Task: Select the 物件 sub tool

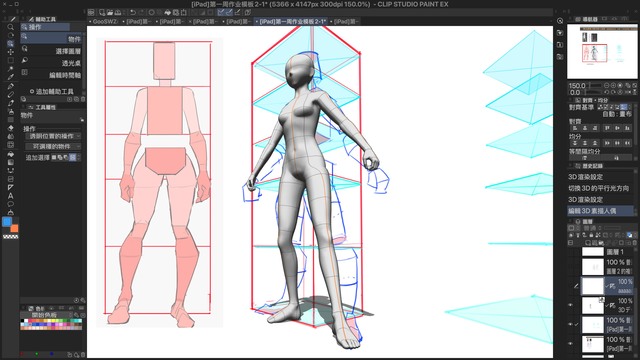Action: 52,39
